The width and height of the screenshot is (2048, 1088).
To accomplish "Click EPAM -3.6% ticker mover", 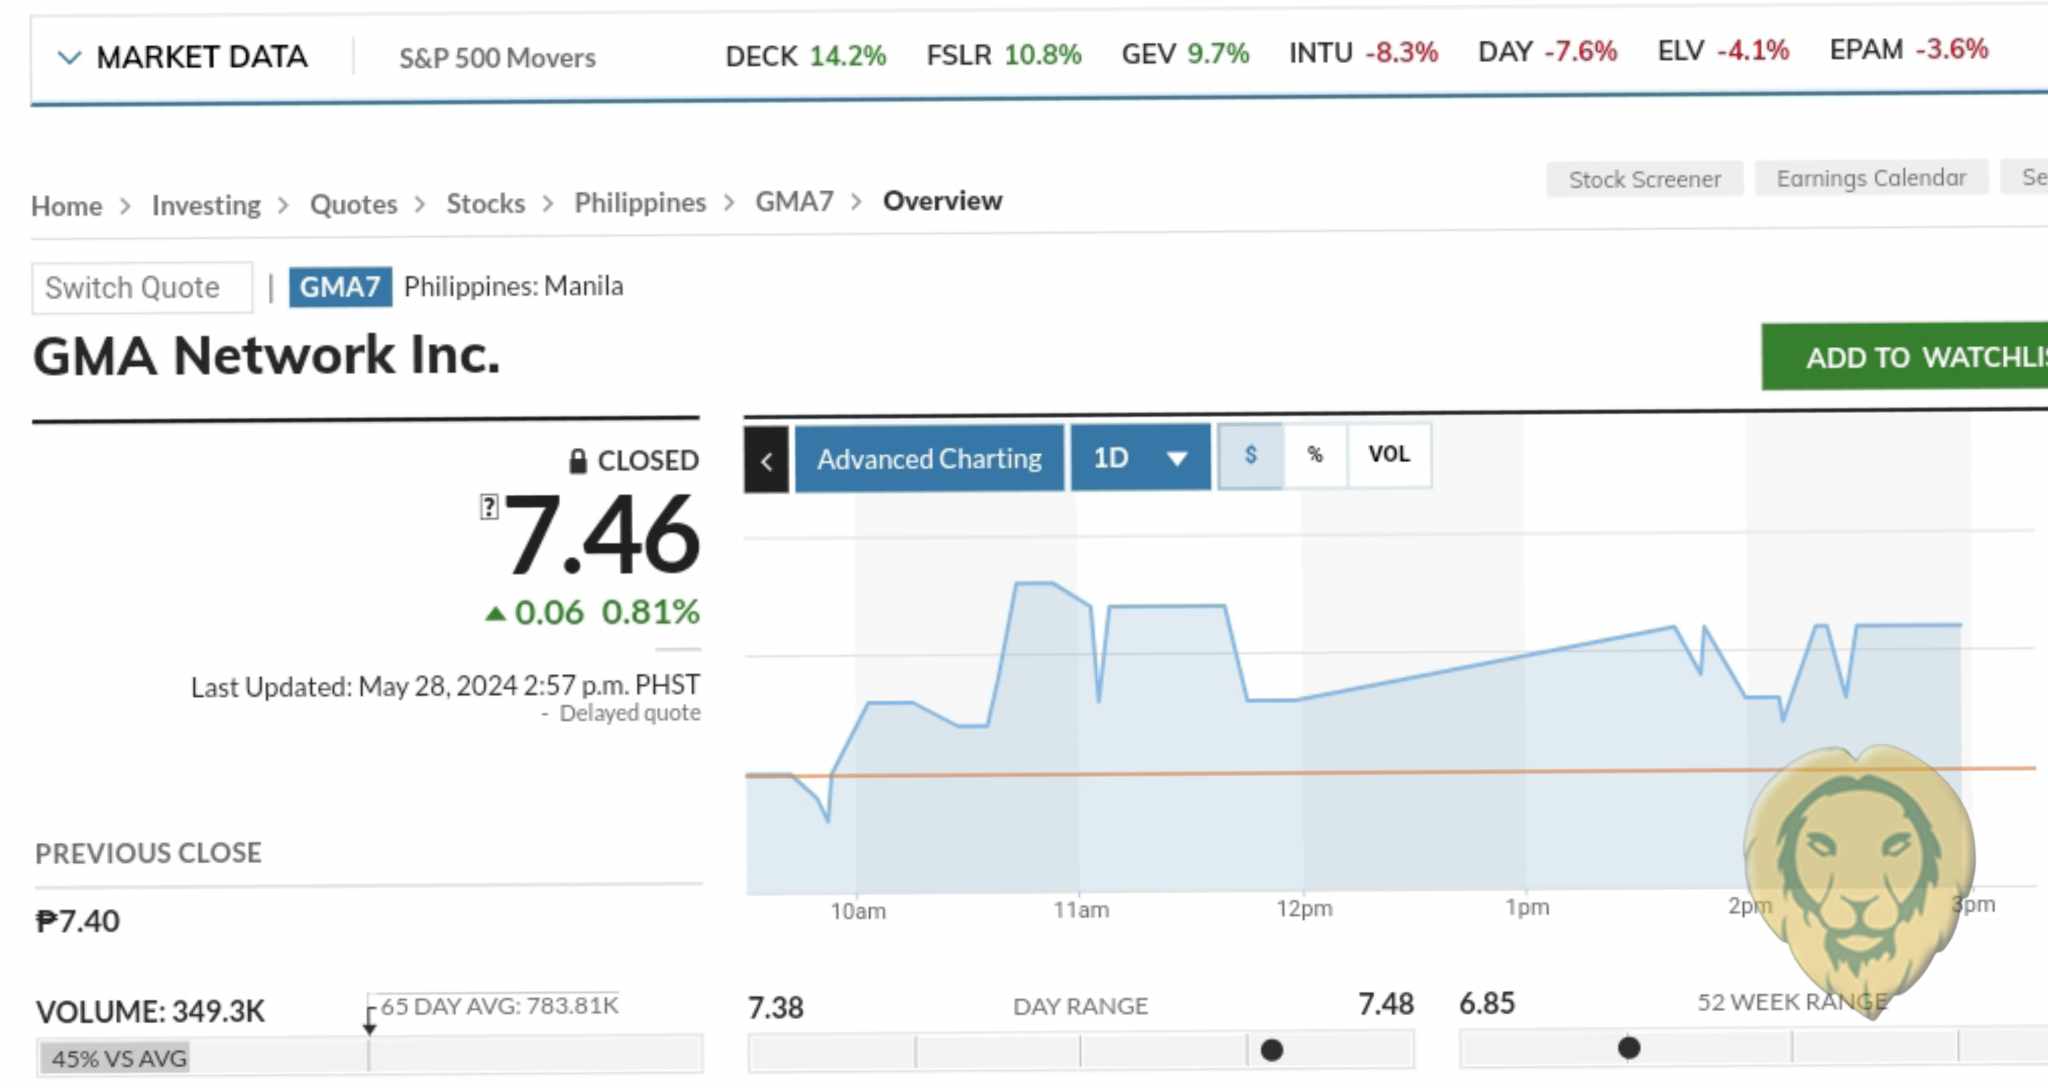I will 1908,49.
